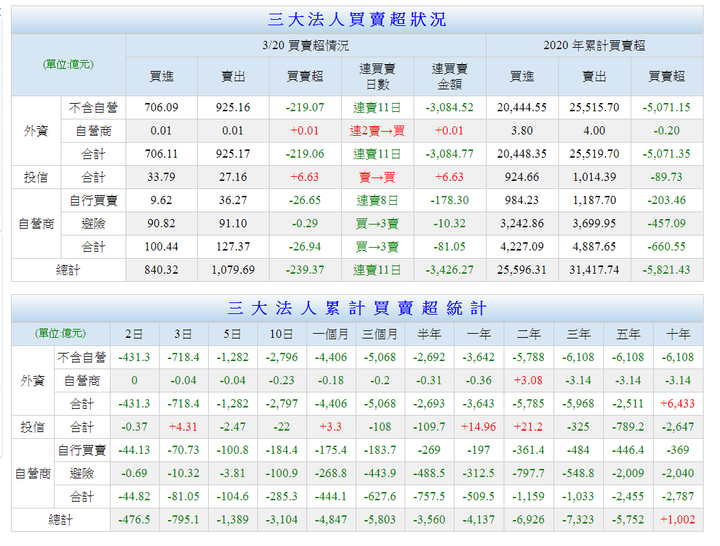The width and height of the screenshot is (720, 546).
Task: Select the red +6,433 ten-year value
Action: click(x=678, y=404)
